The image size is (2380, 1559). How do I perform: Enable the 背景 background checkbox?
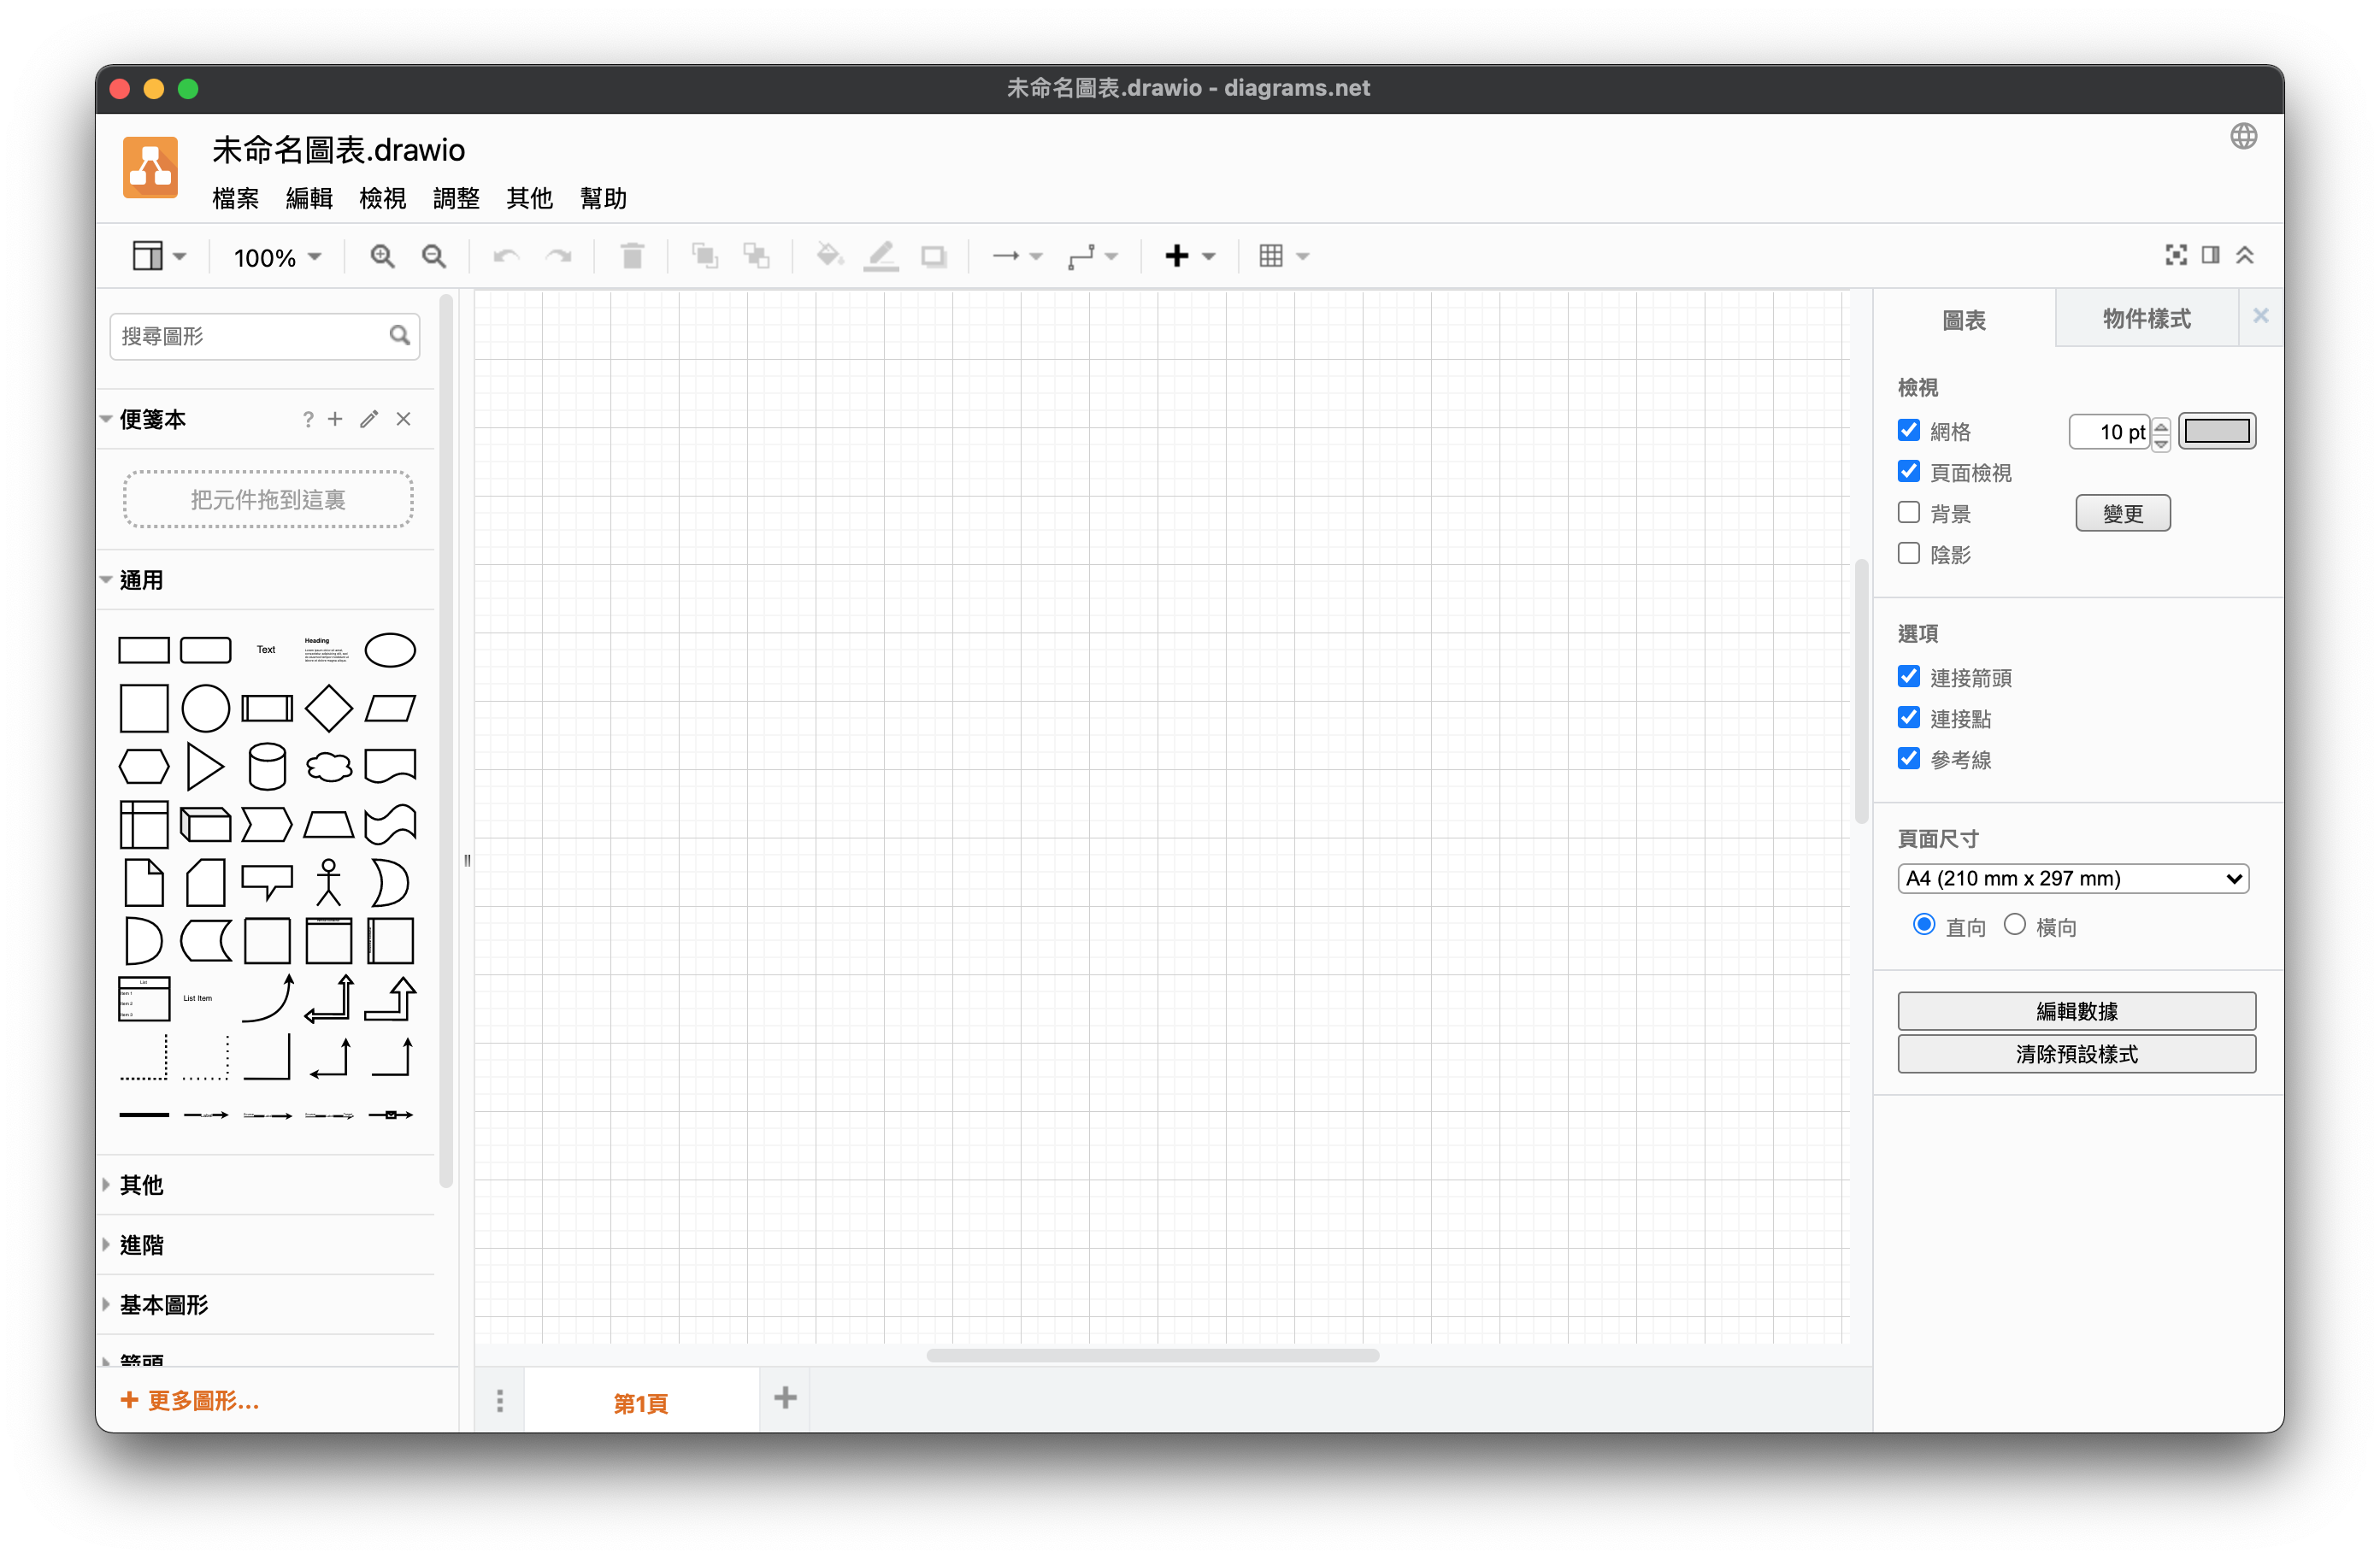point(1908,512)
